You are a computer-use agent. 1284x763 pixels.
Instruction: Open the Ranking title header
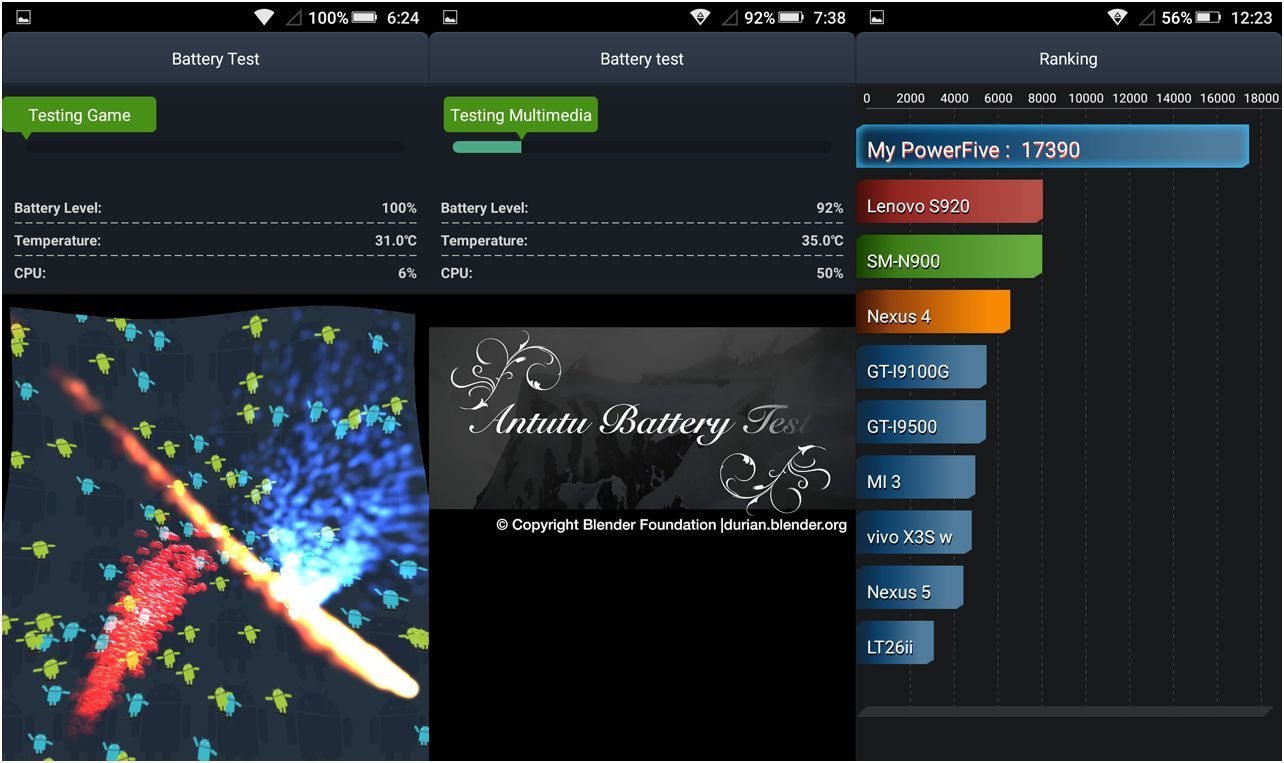coord(1068,59)
